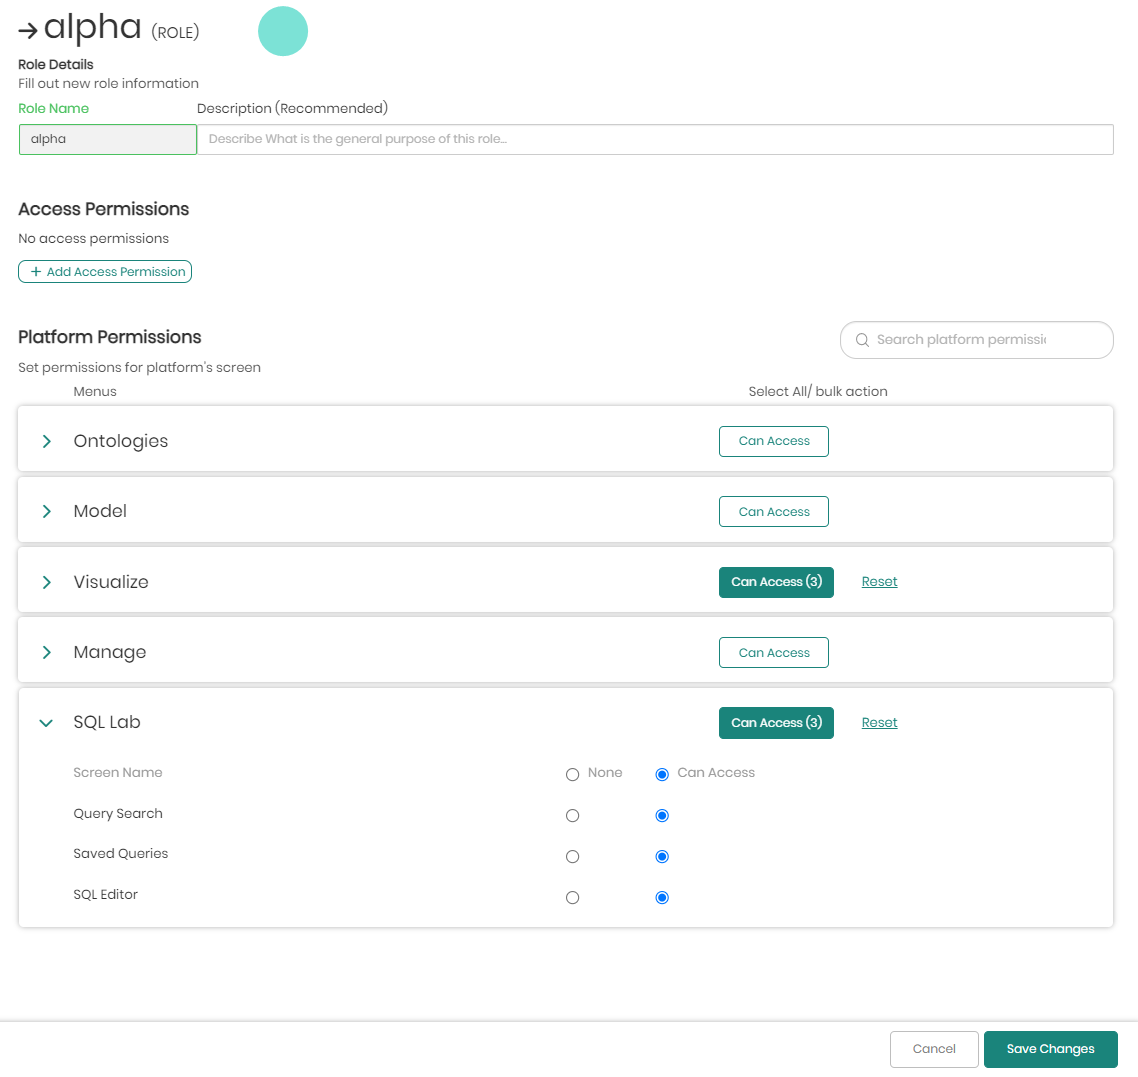Viewport: 1138px width, 1077px height.
Task: Click the search magnifier icon
Action: click(862, 340)
